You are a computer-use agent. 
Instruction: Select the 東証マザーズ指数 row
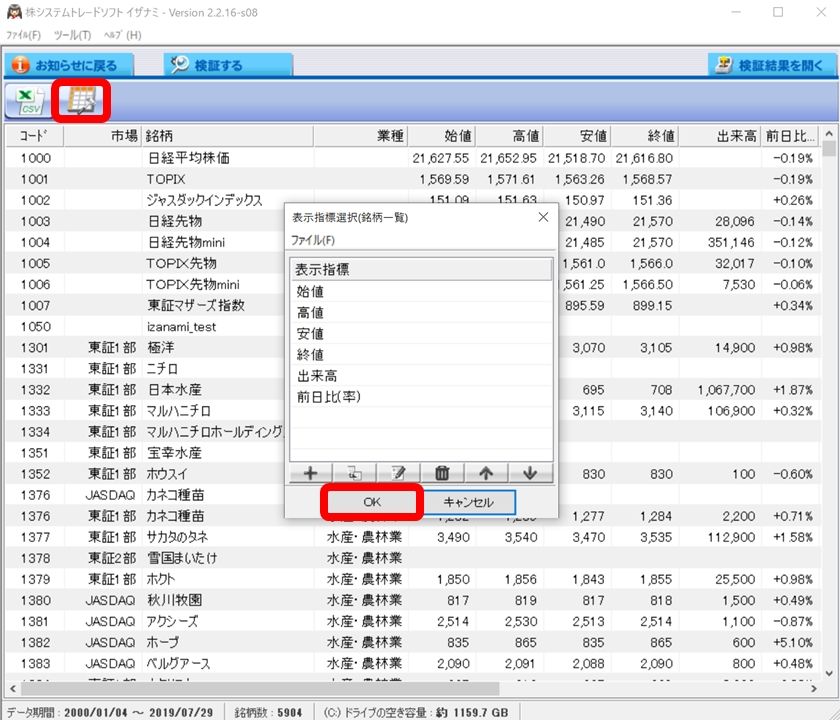[x=412, y=305]
